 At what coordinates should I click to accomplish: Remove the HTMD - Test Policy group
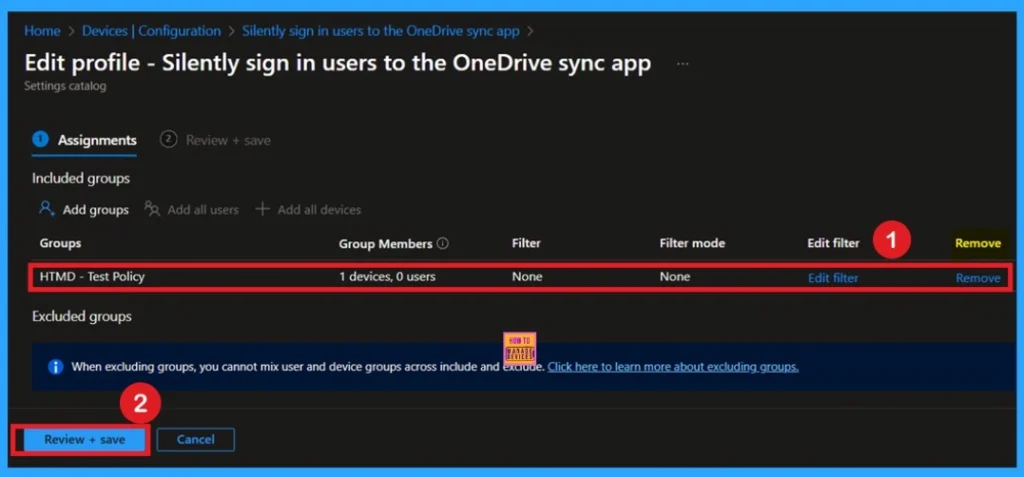(978, 278)
